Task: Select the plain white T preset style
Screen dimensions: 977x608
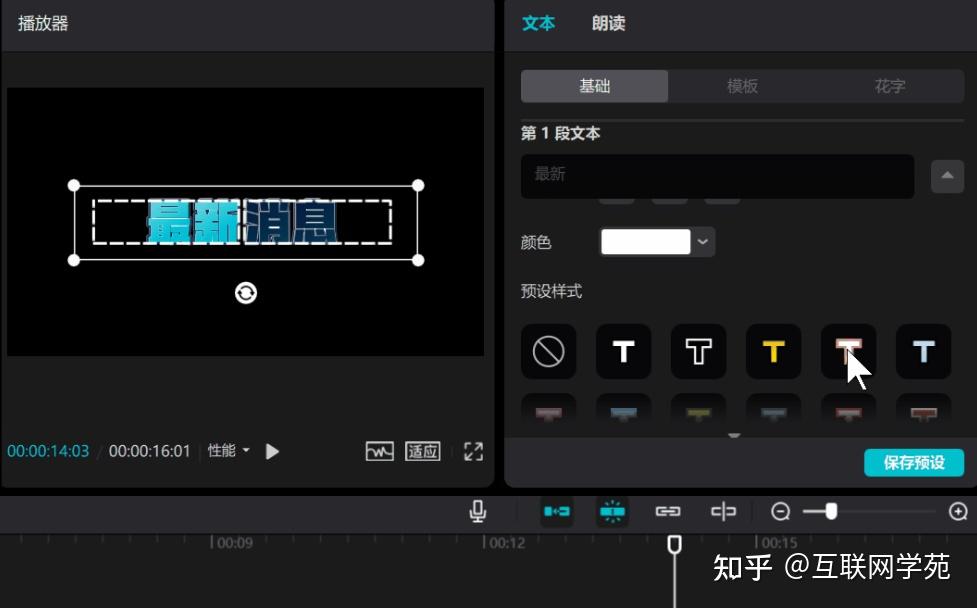Action: click(x=623, y=351)
